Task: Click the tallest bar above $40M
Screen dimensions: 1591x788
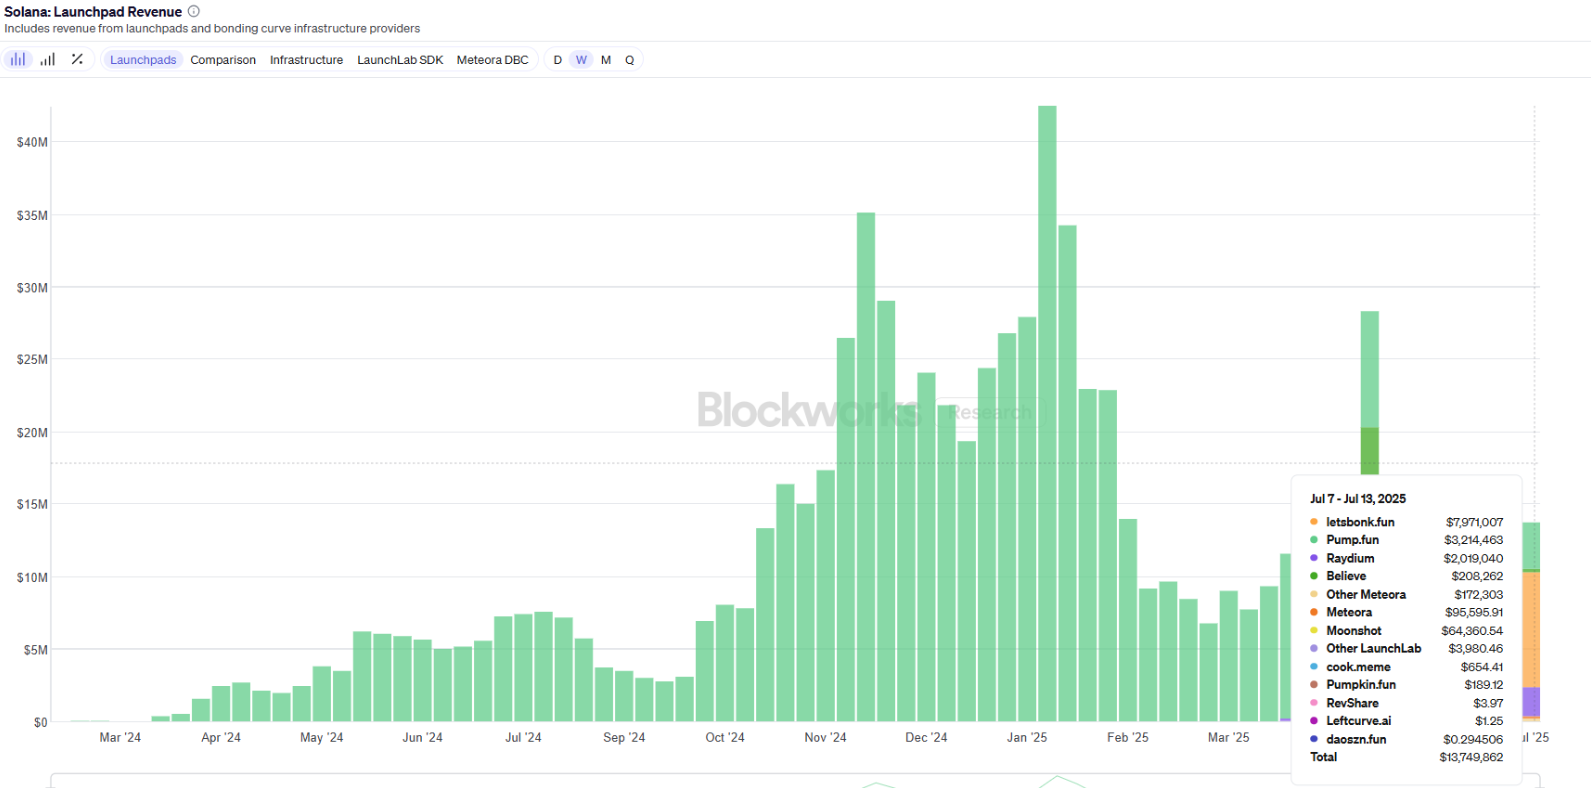Action: [1047, 413]
